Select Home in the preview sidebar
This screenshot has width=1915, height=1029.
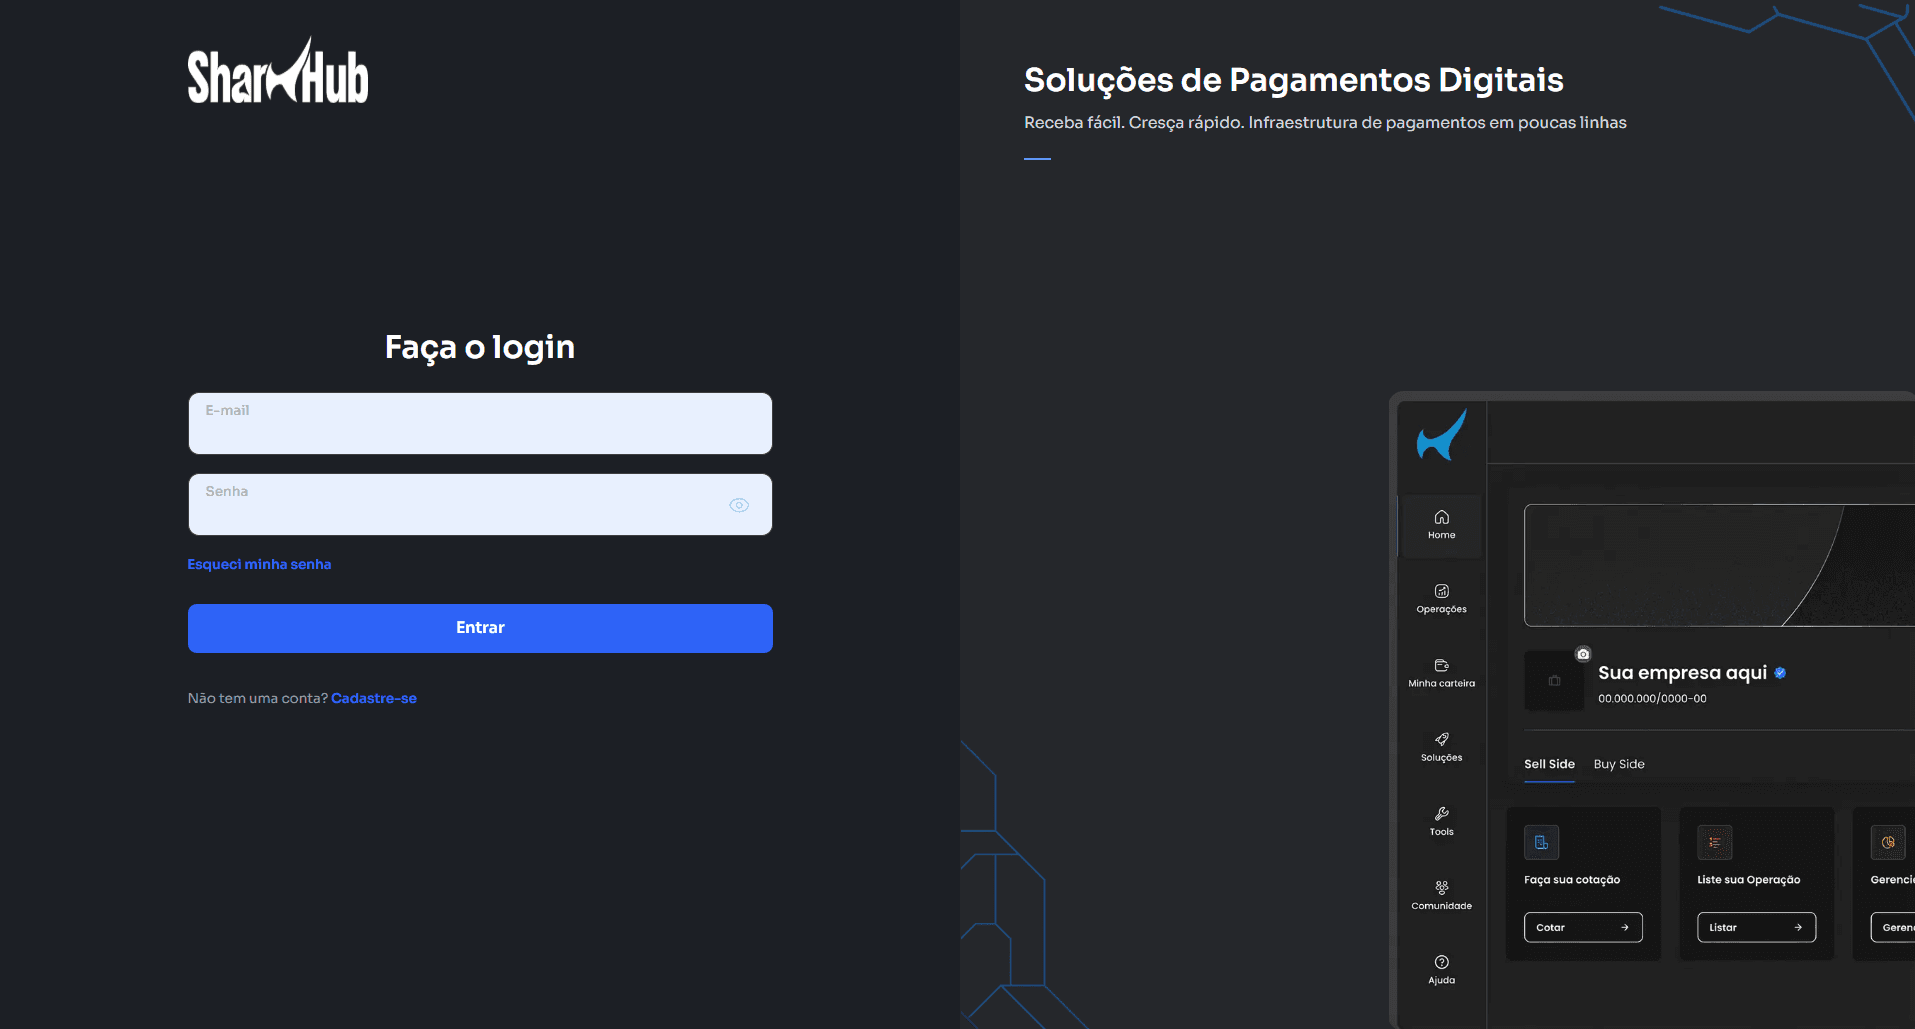tap(1441, 525)
